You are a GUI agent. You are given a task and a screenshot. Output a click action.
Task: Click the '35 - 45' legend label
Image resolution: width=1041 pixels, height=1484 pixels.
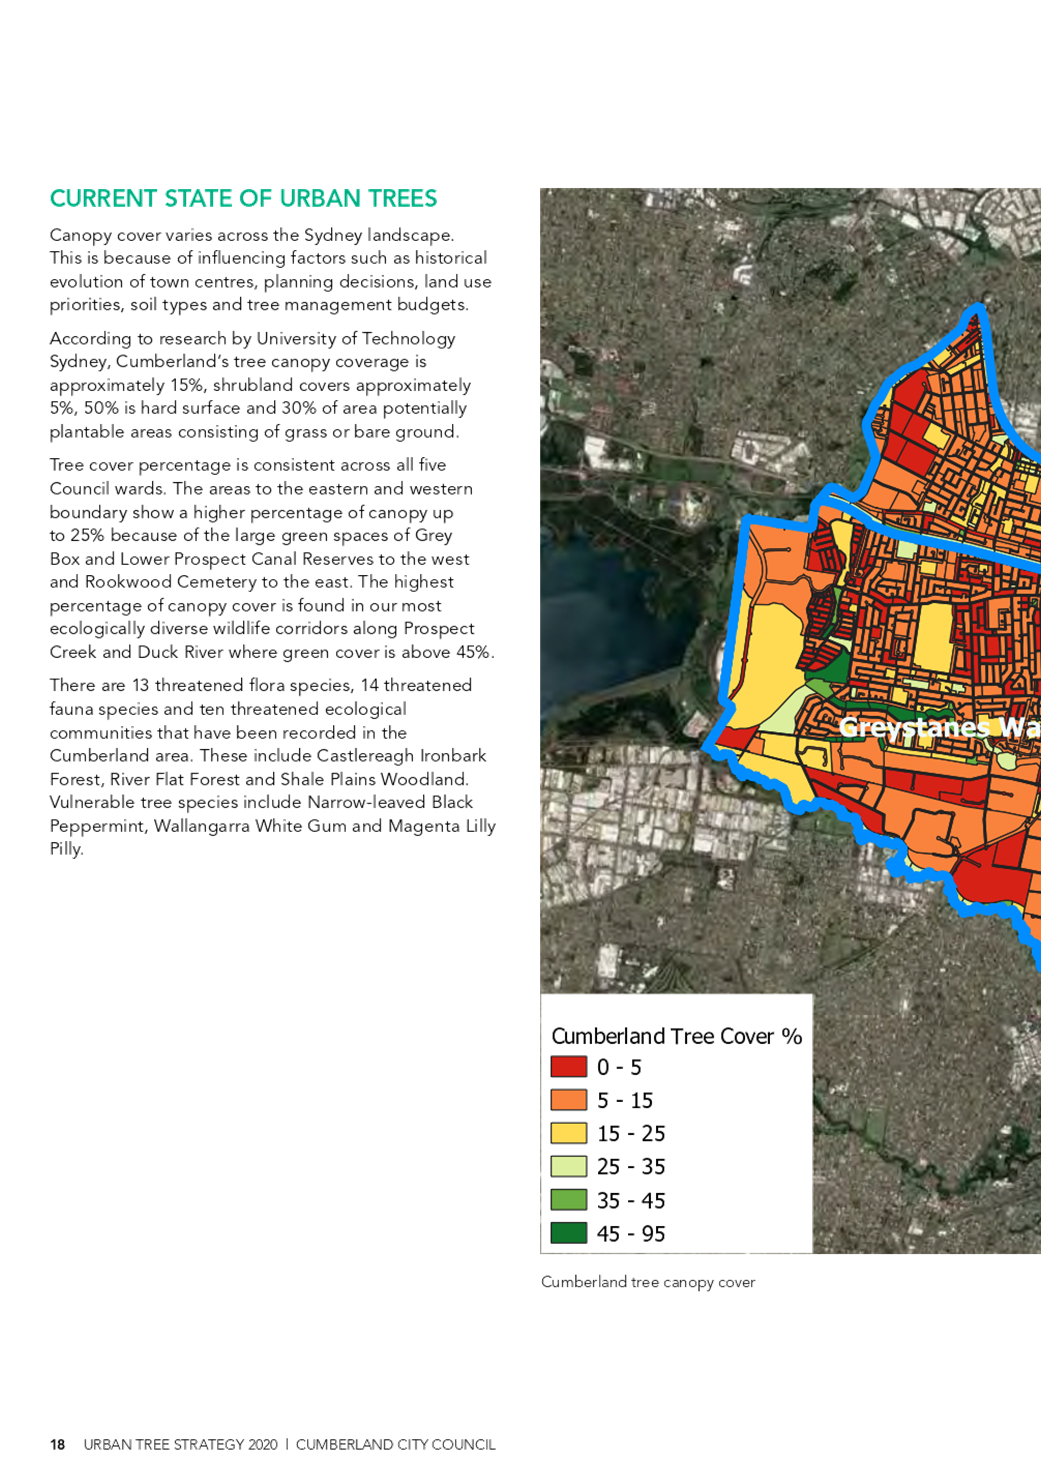click(631, 1200)
